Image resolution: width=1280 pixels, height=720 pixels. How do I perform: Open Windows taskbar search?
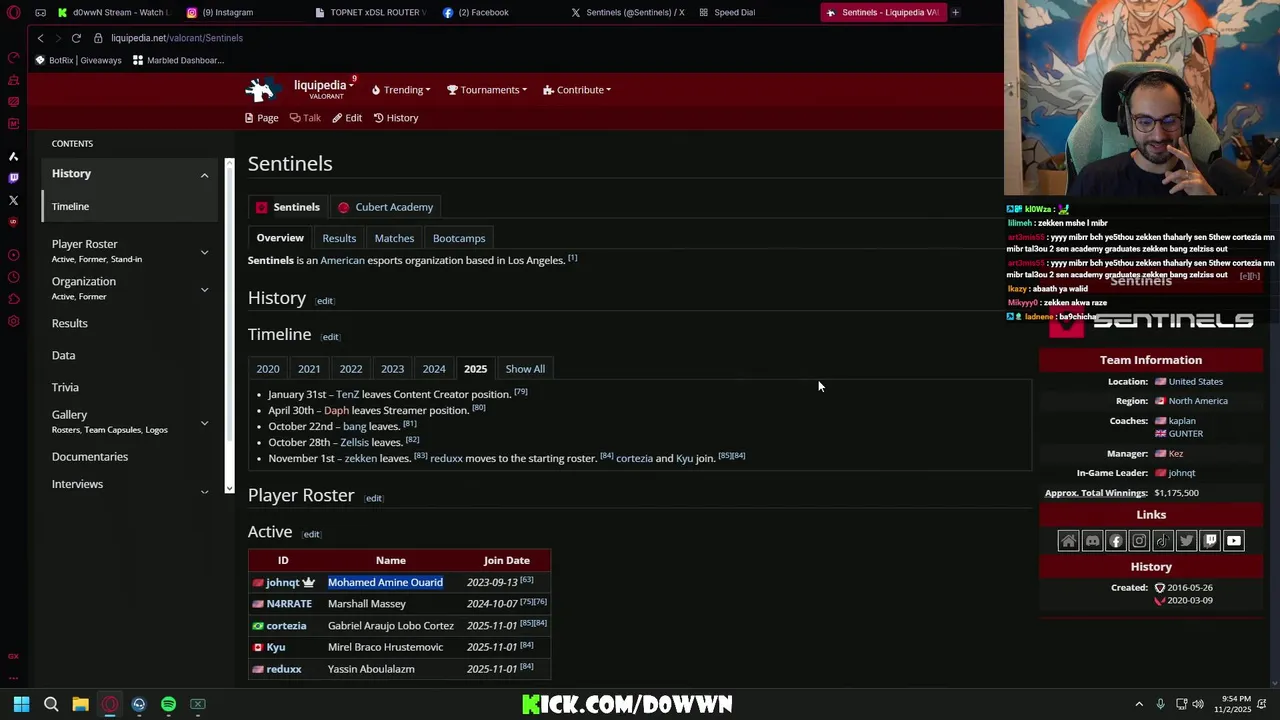tap(51, 704)
